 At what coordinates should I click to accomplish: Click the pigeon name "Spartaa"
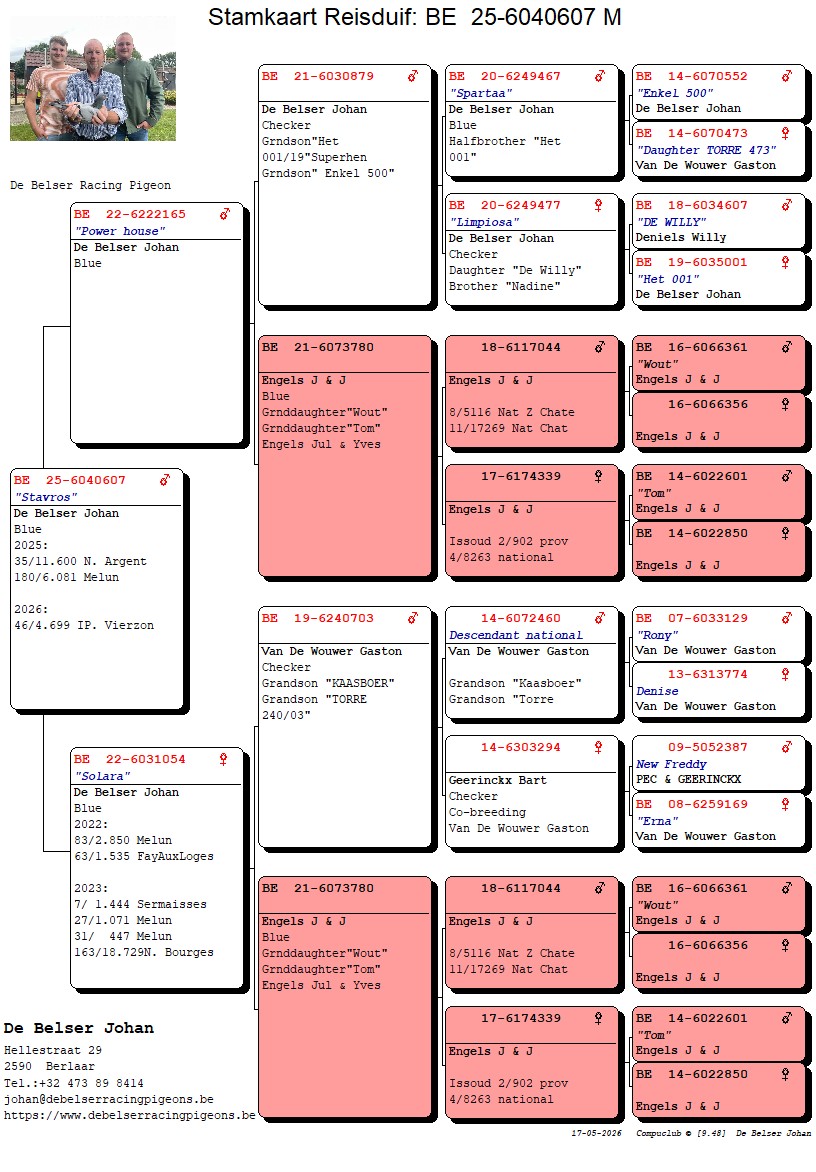click(481, 93)
